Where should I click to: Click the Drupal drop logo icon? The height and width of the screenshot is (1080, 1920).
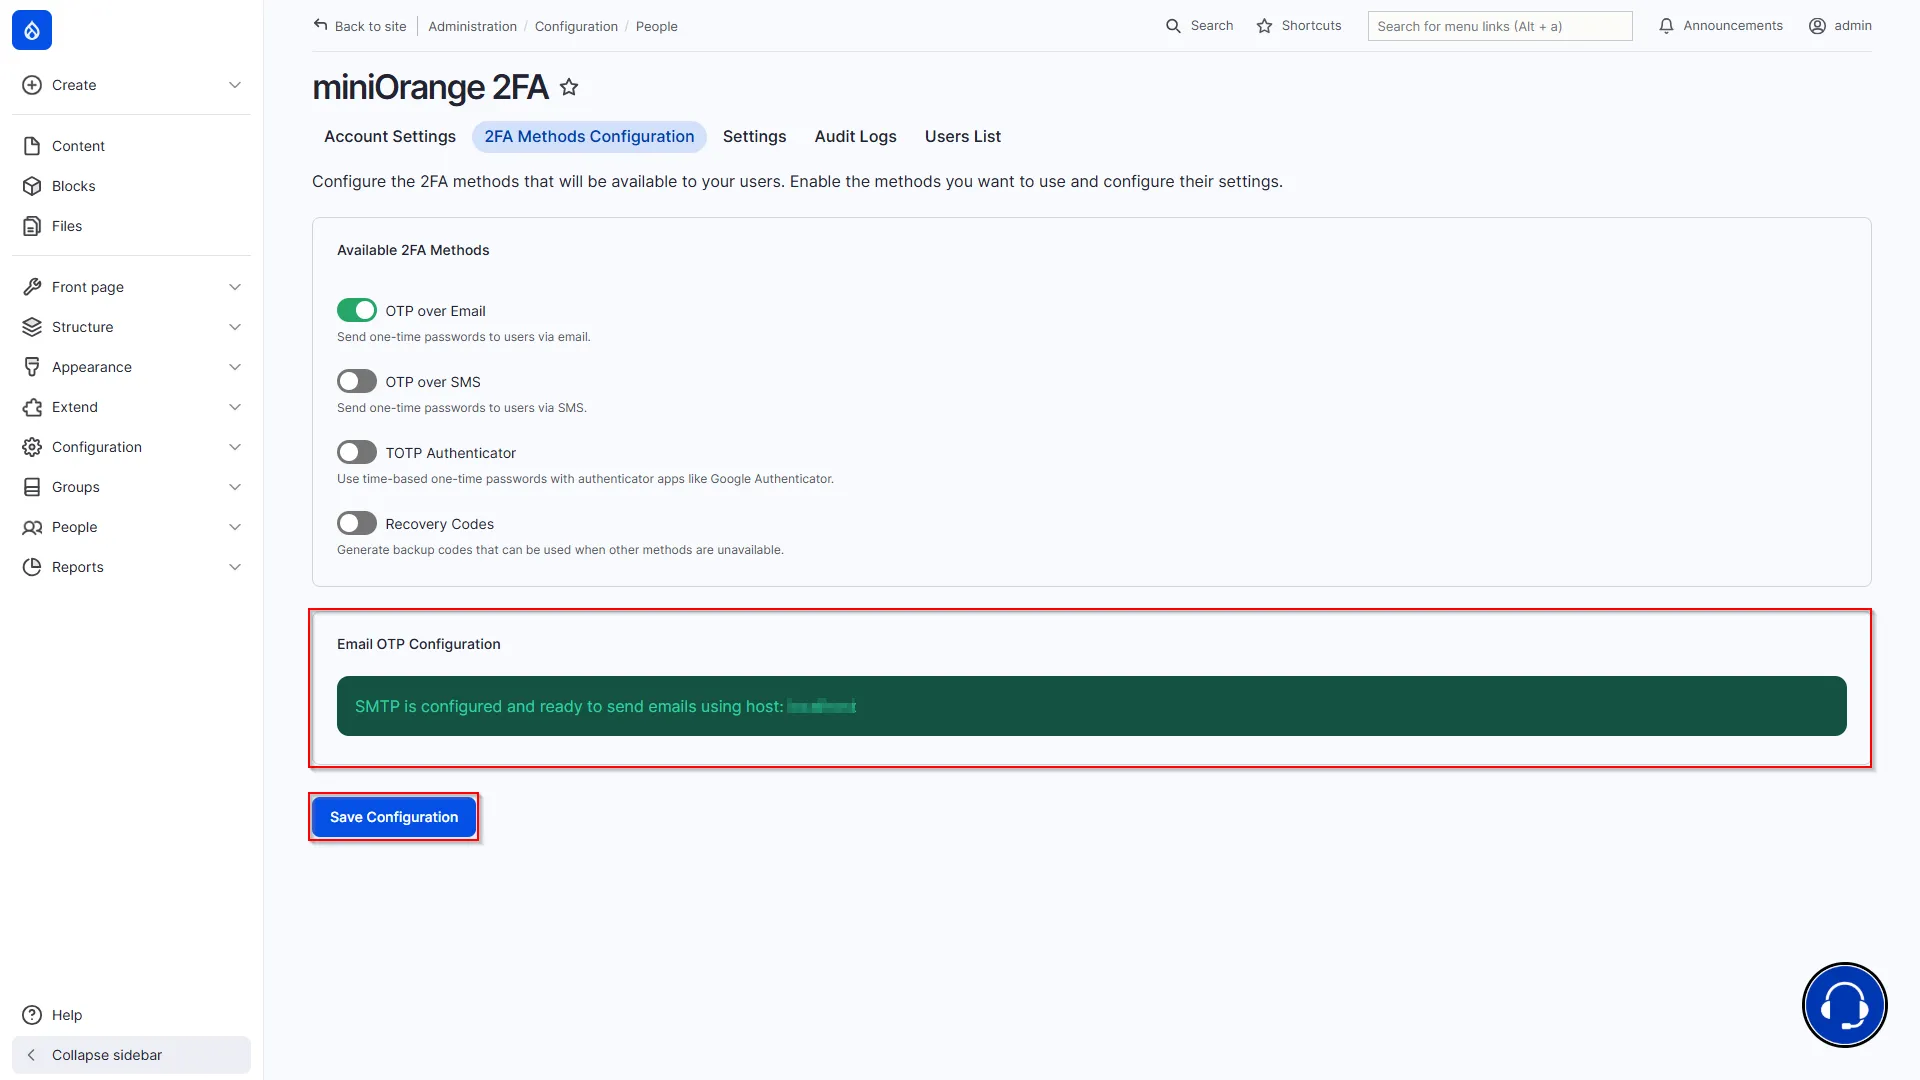[32, 30]
